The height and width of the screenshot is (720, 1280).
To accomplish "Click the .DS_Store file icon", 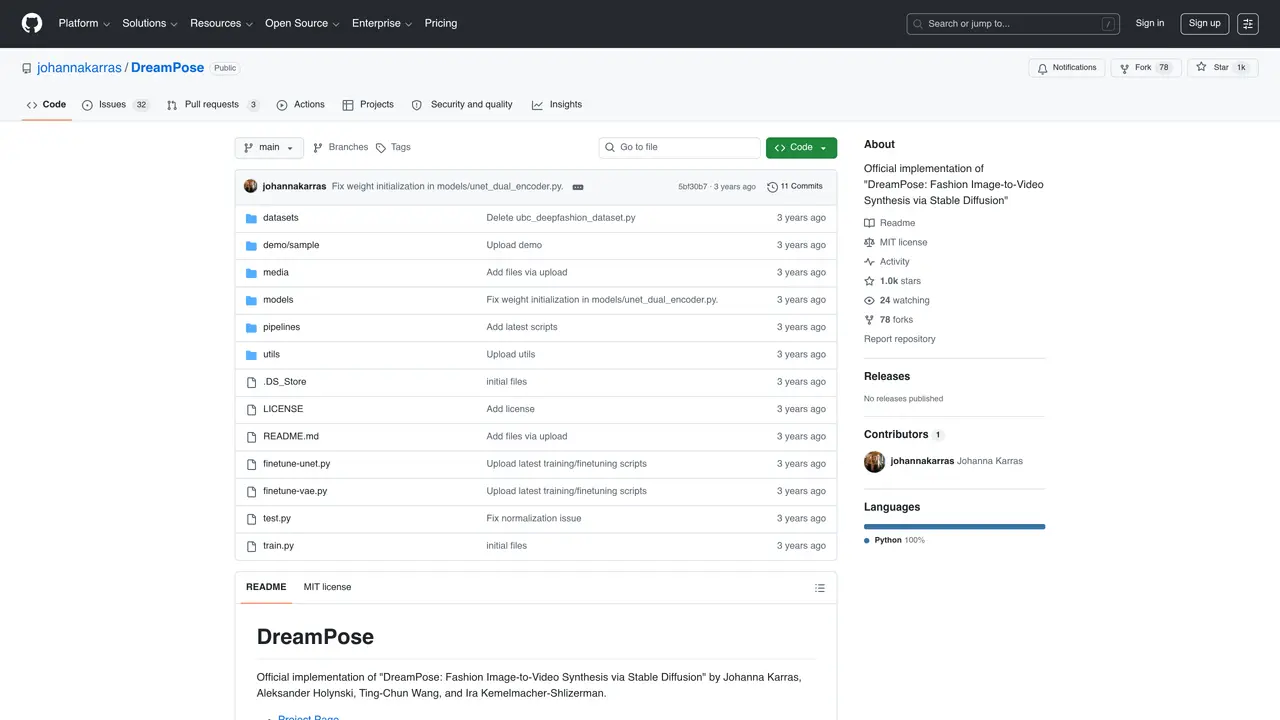I will [x=252, y=382].
